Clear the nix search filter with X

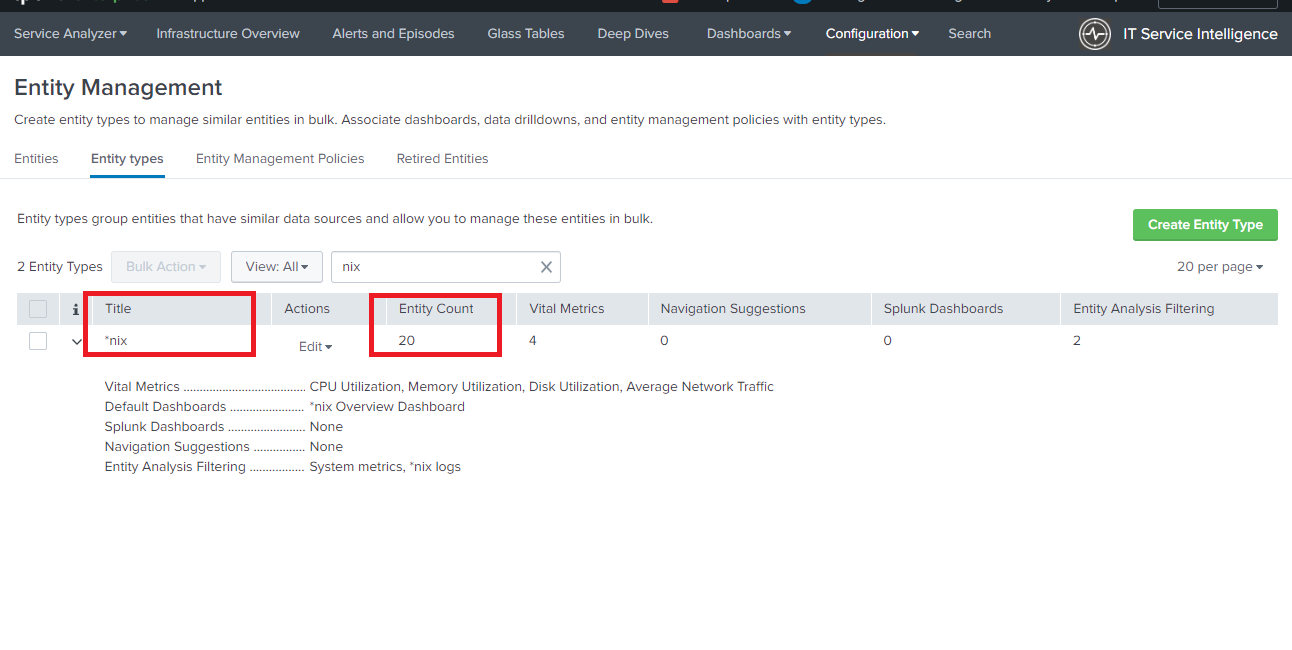(546, 267)
